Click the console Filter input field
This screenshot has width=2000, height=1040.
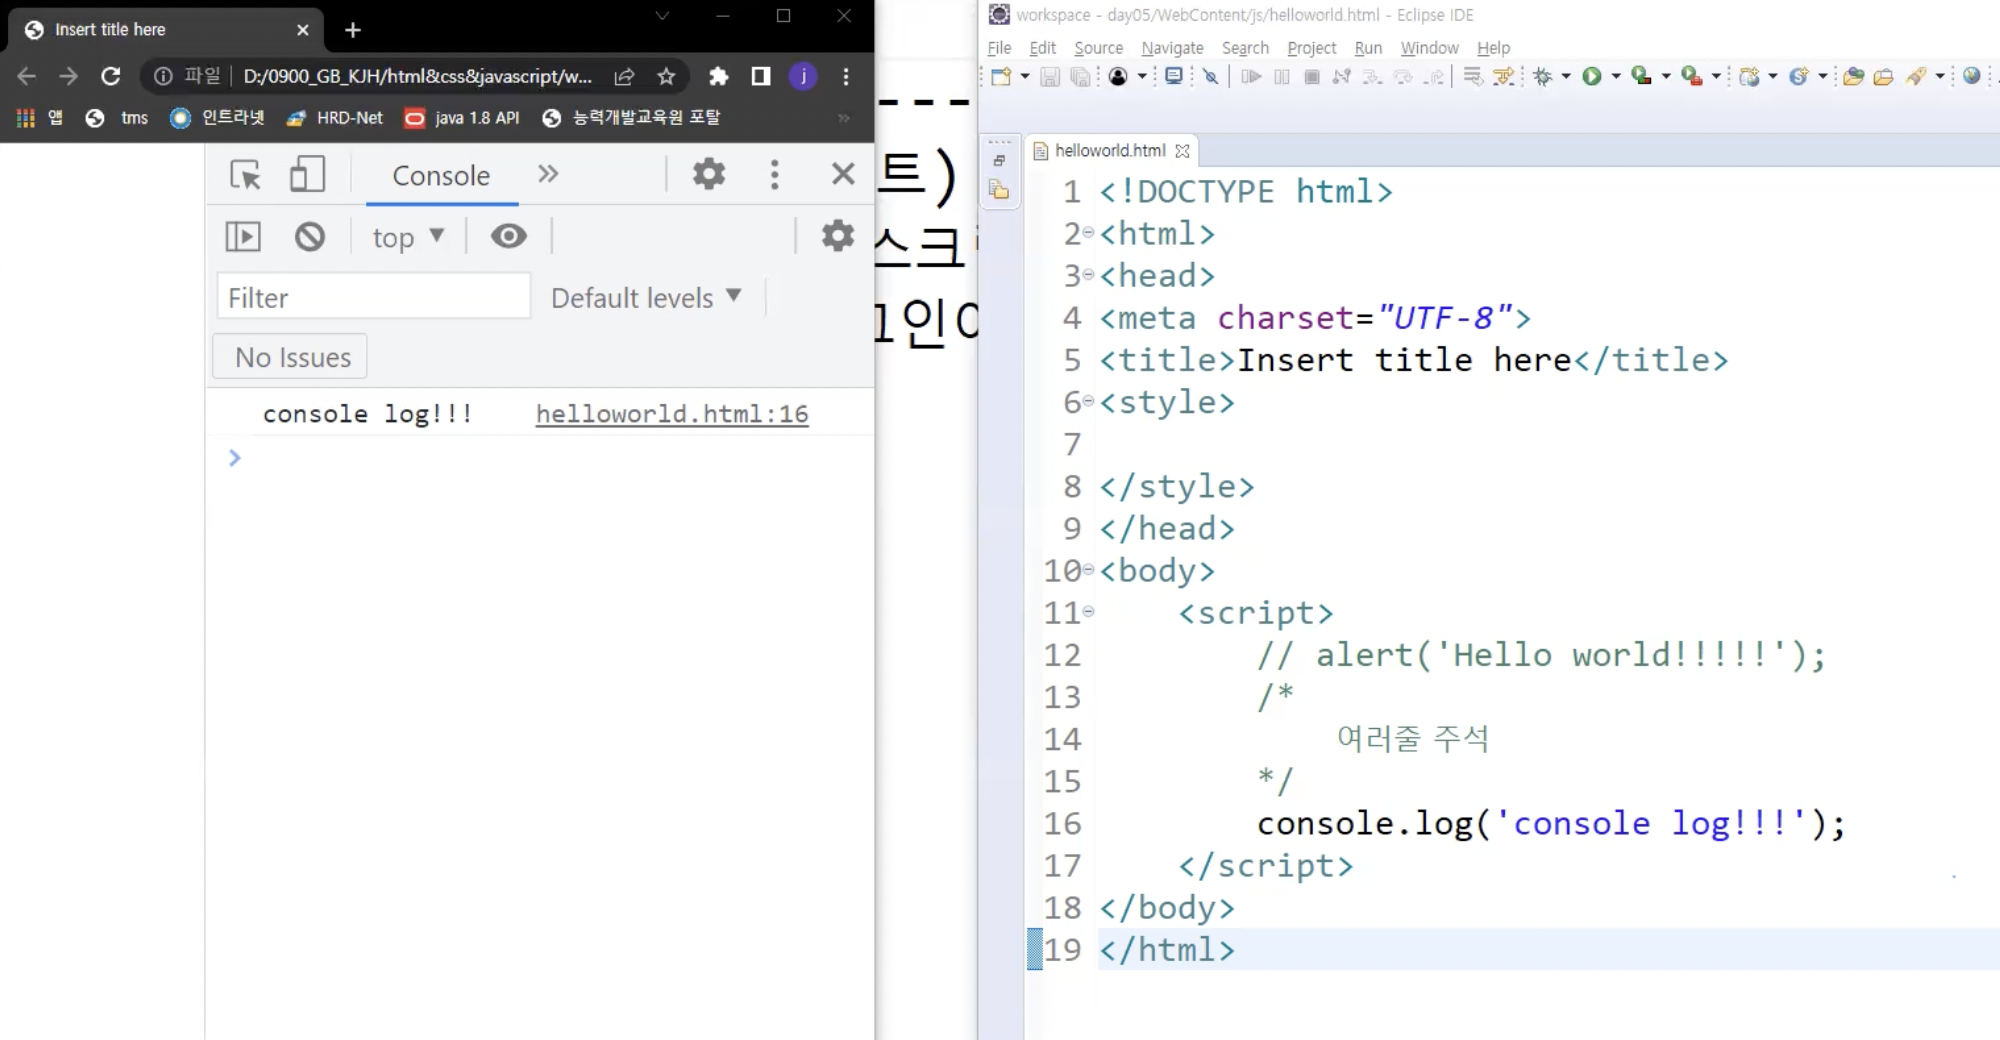[x=373, y=297]
